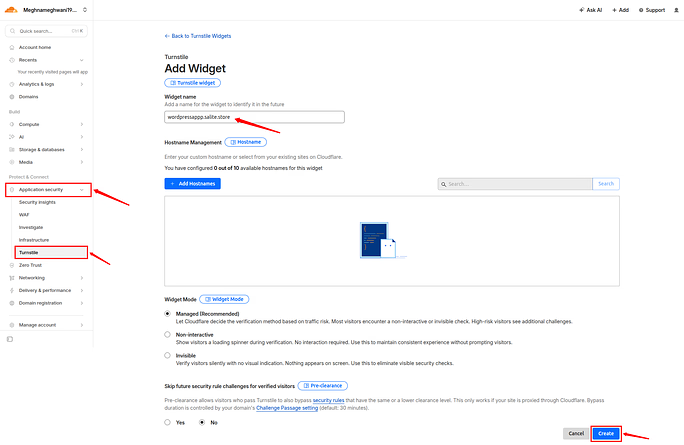The width and height of the screenshot is (684, 445).
Task: Collapse Application security chevron
Action: (82, 190)
